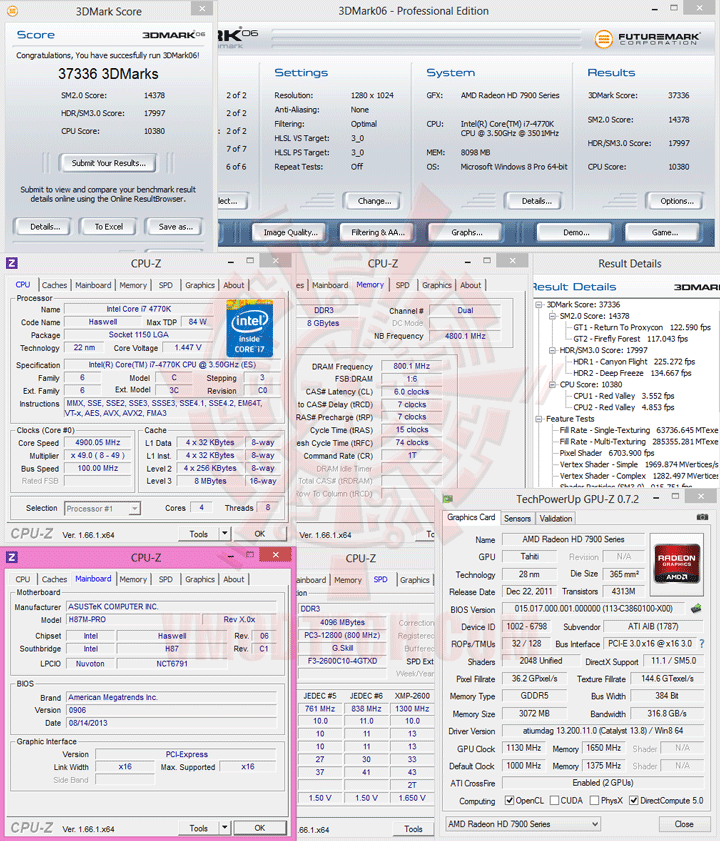This screenshot has height=841, width=720.
Task: Click the BIOS save chip icon in GPU-Z
Action: 696,609
